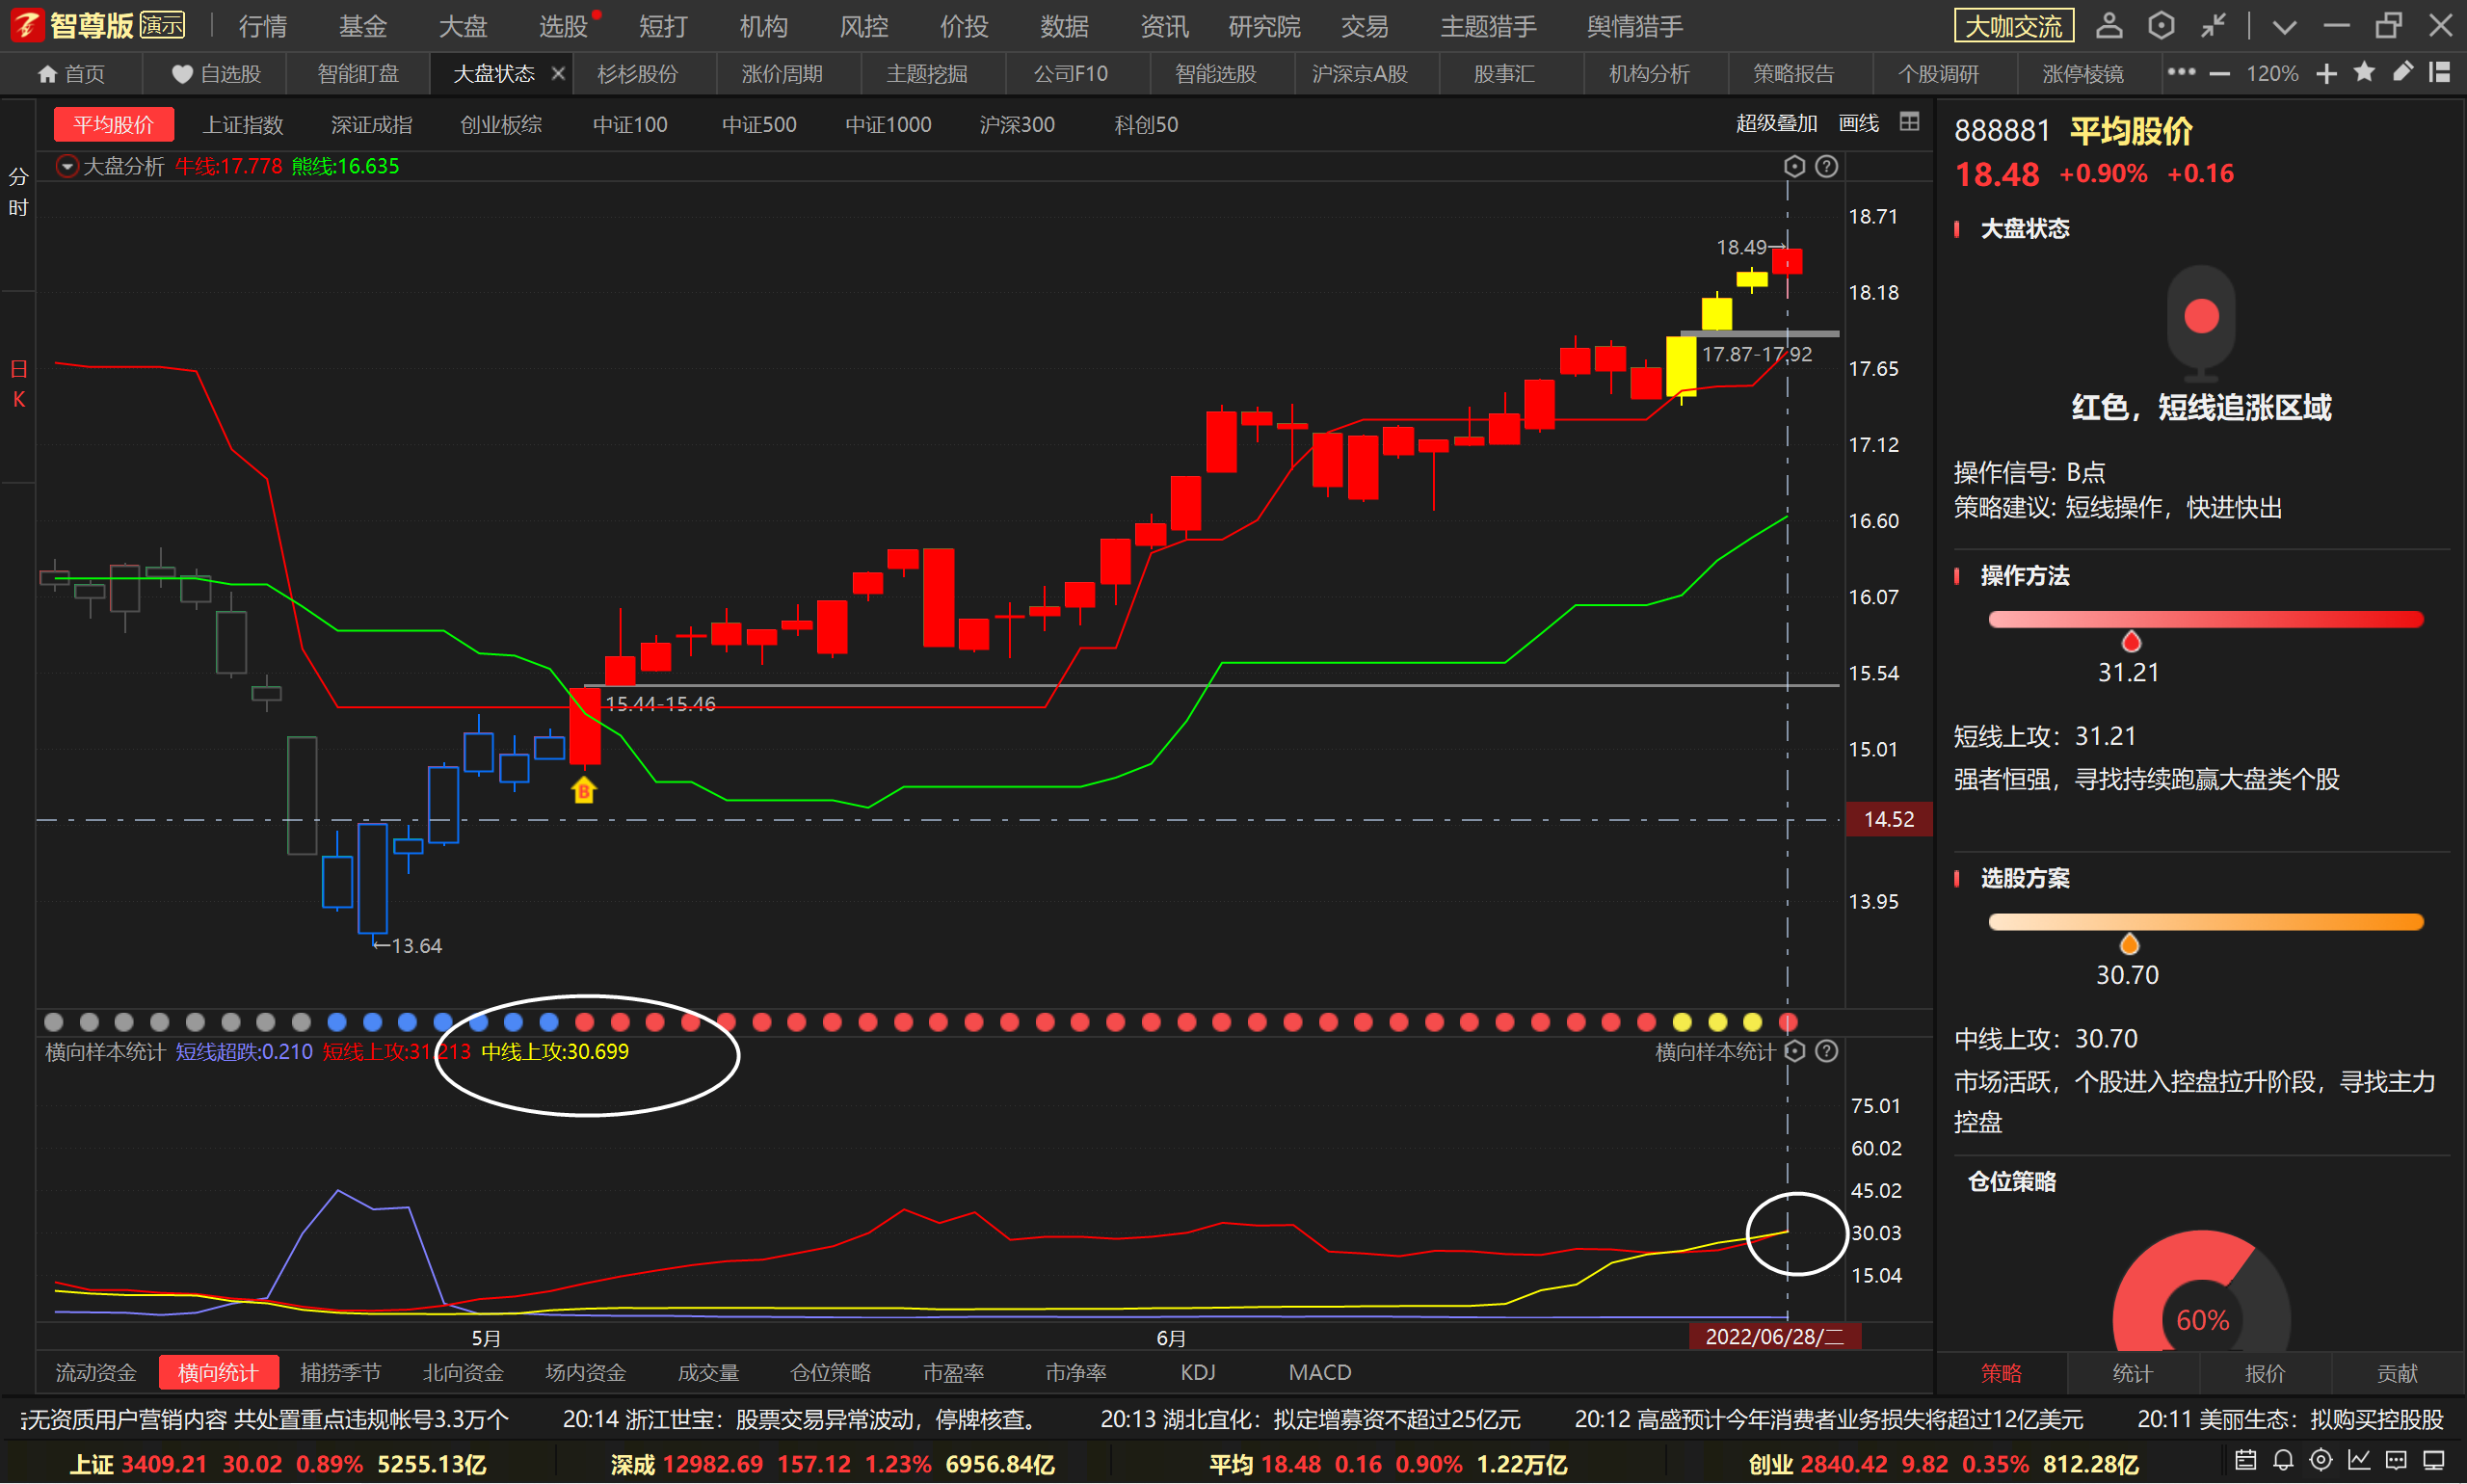The height and width of the screenshot is (1484, 2467).
Task: Click the 超级叠加 overlay button
Action: 1776,123
